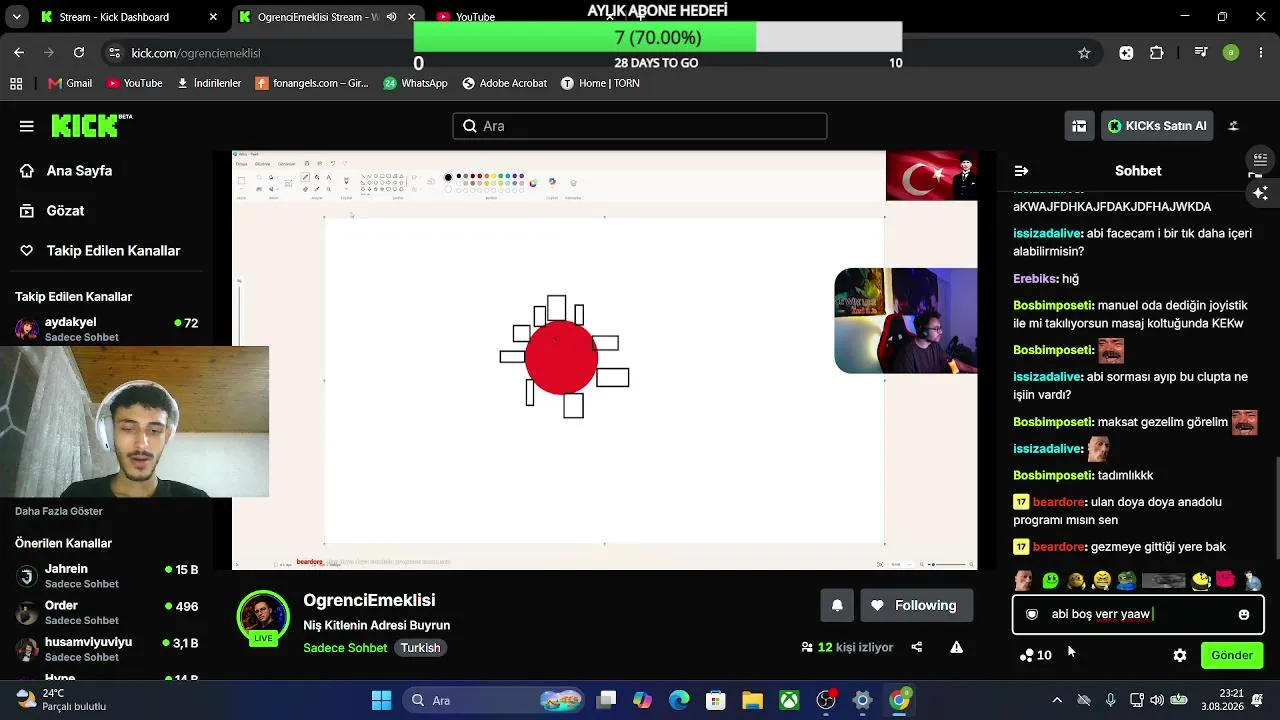Insert the green smiley quick emote
This screenshot has height=720, width=1280.
coord(1050,580)
